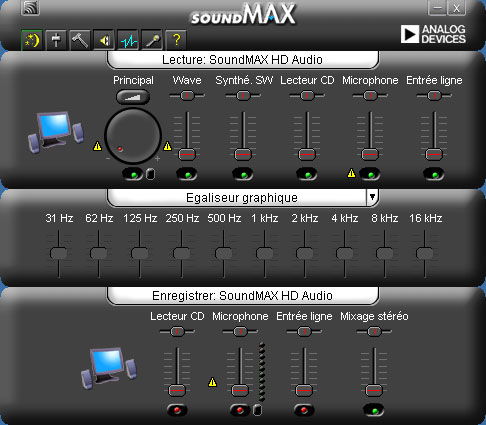Screen dimensions: 486x425
Task: Click the small advanced button beside Principal mute
Action: pos(151,174)
